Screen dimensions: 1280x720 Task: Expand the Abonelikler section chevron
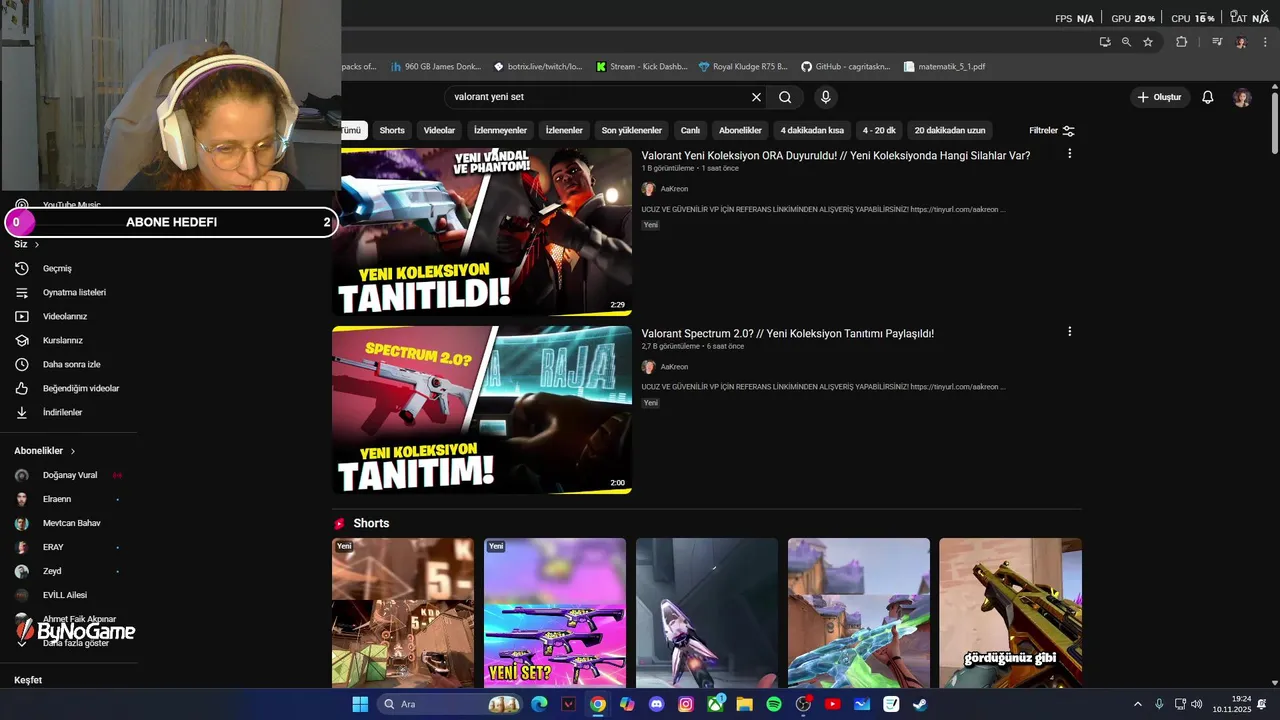pyautogui.click(x=73, y=451)
